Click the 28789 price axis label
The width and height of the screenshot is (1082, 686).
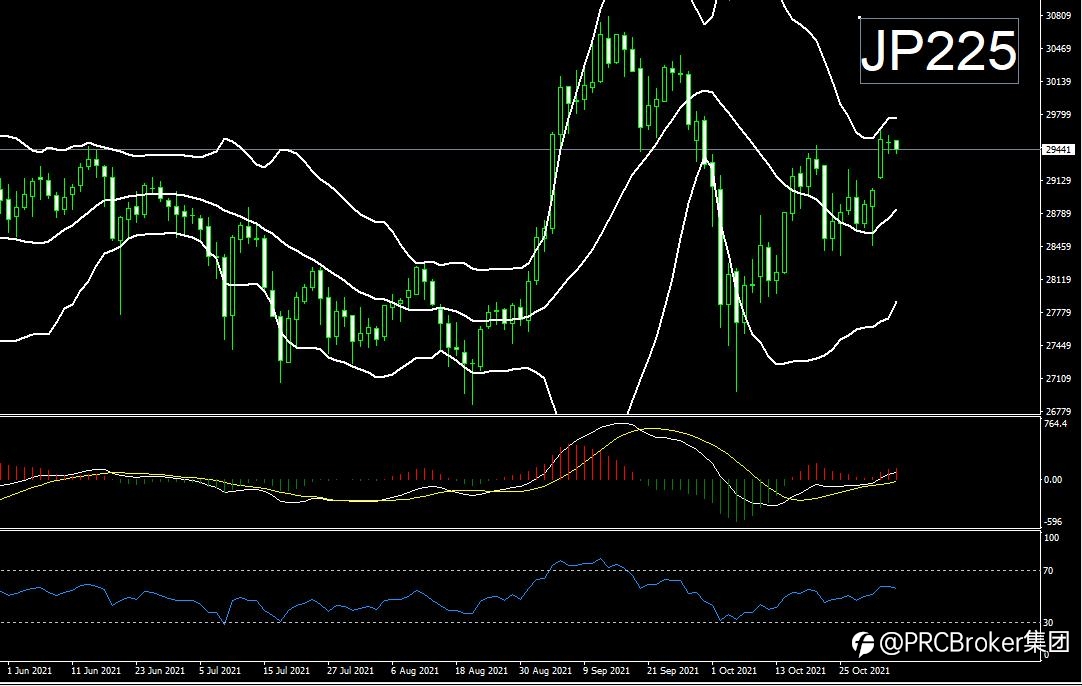tap(1059, 214)
